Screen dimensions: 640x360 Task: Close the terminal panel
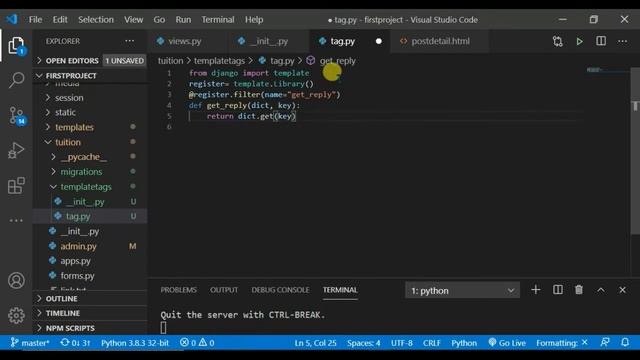(622, 290)
